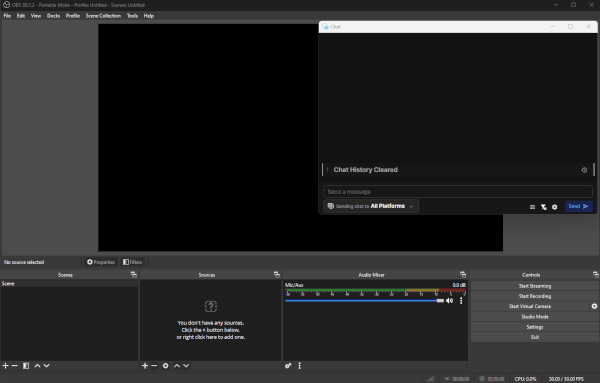
Task: Click '30.00 / 30.00 FPS' status text
Action: 566,379
